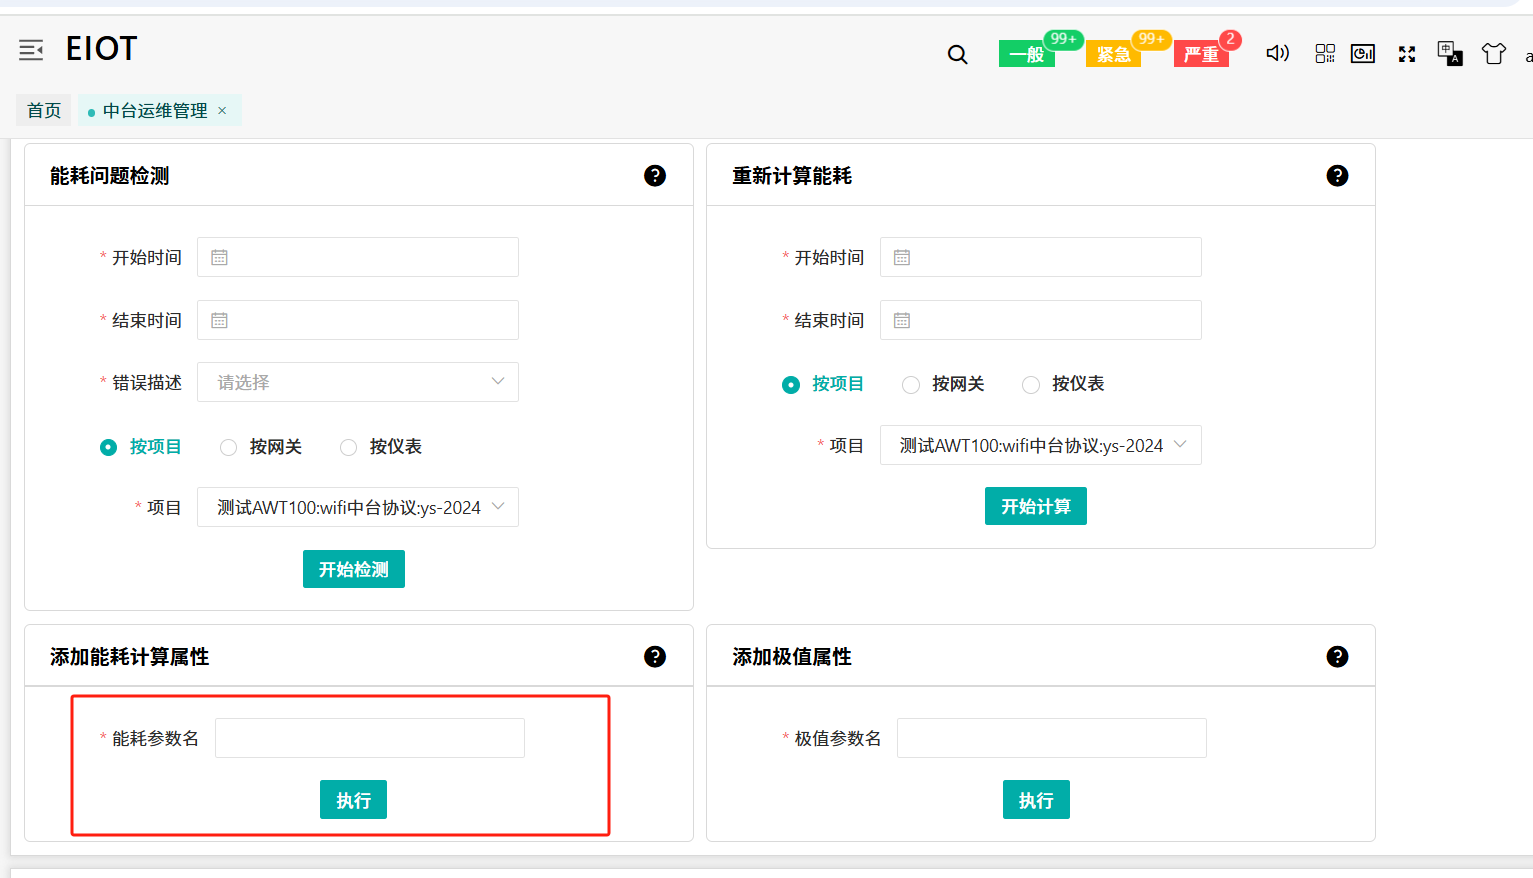Image resolution: width=1533 pixels, height=878 pixels.
Task: Open help for 能耗问题检测 panel
Action: click(655, 176)
